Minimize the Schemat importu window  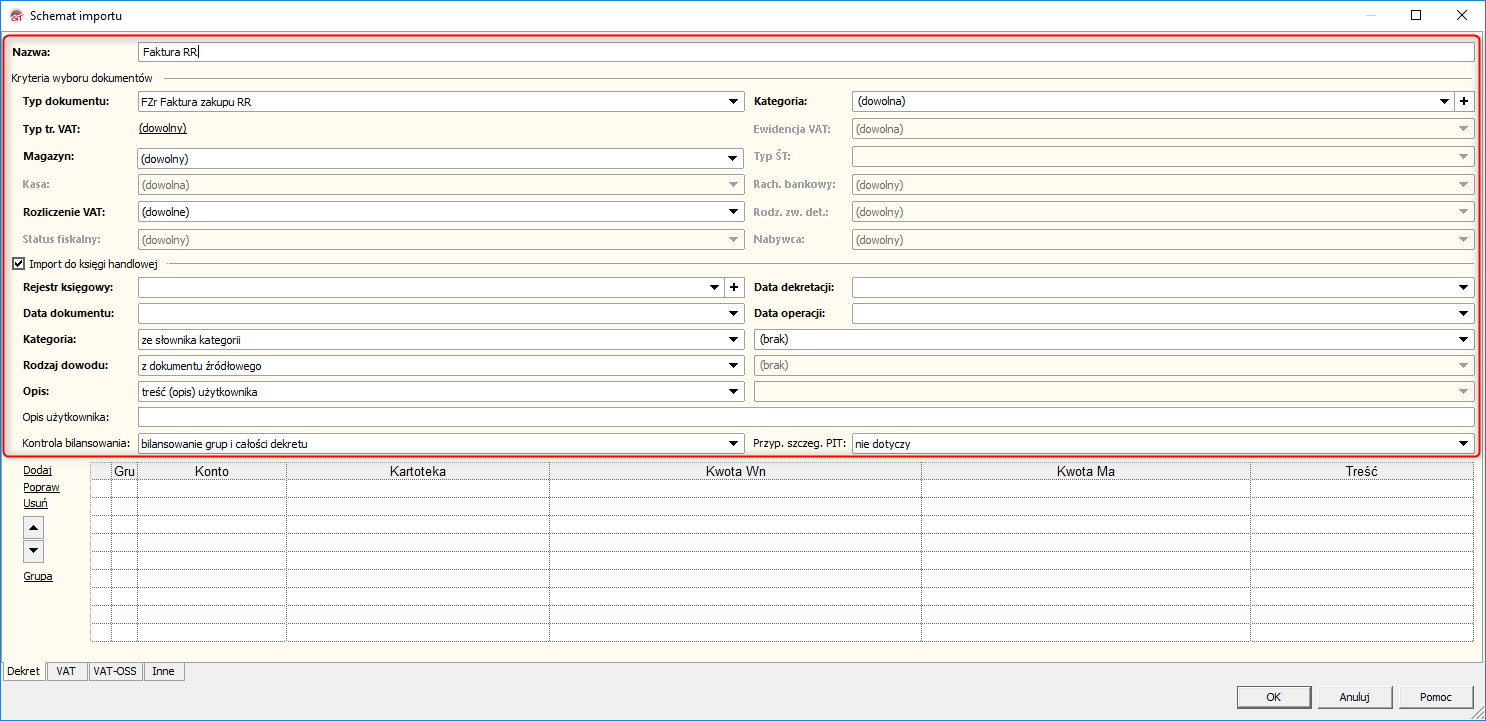[1370, 16]
